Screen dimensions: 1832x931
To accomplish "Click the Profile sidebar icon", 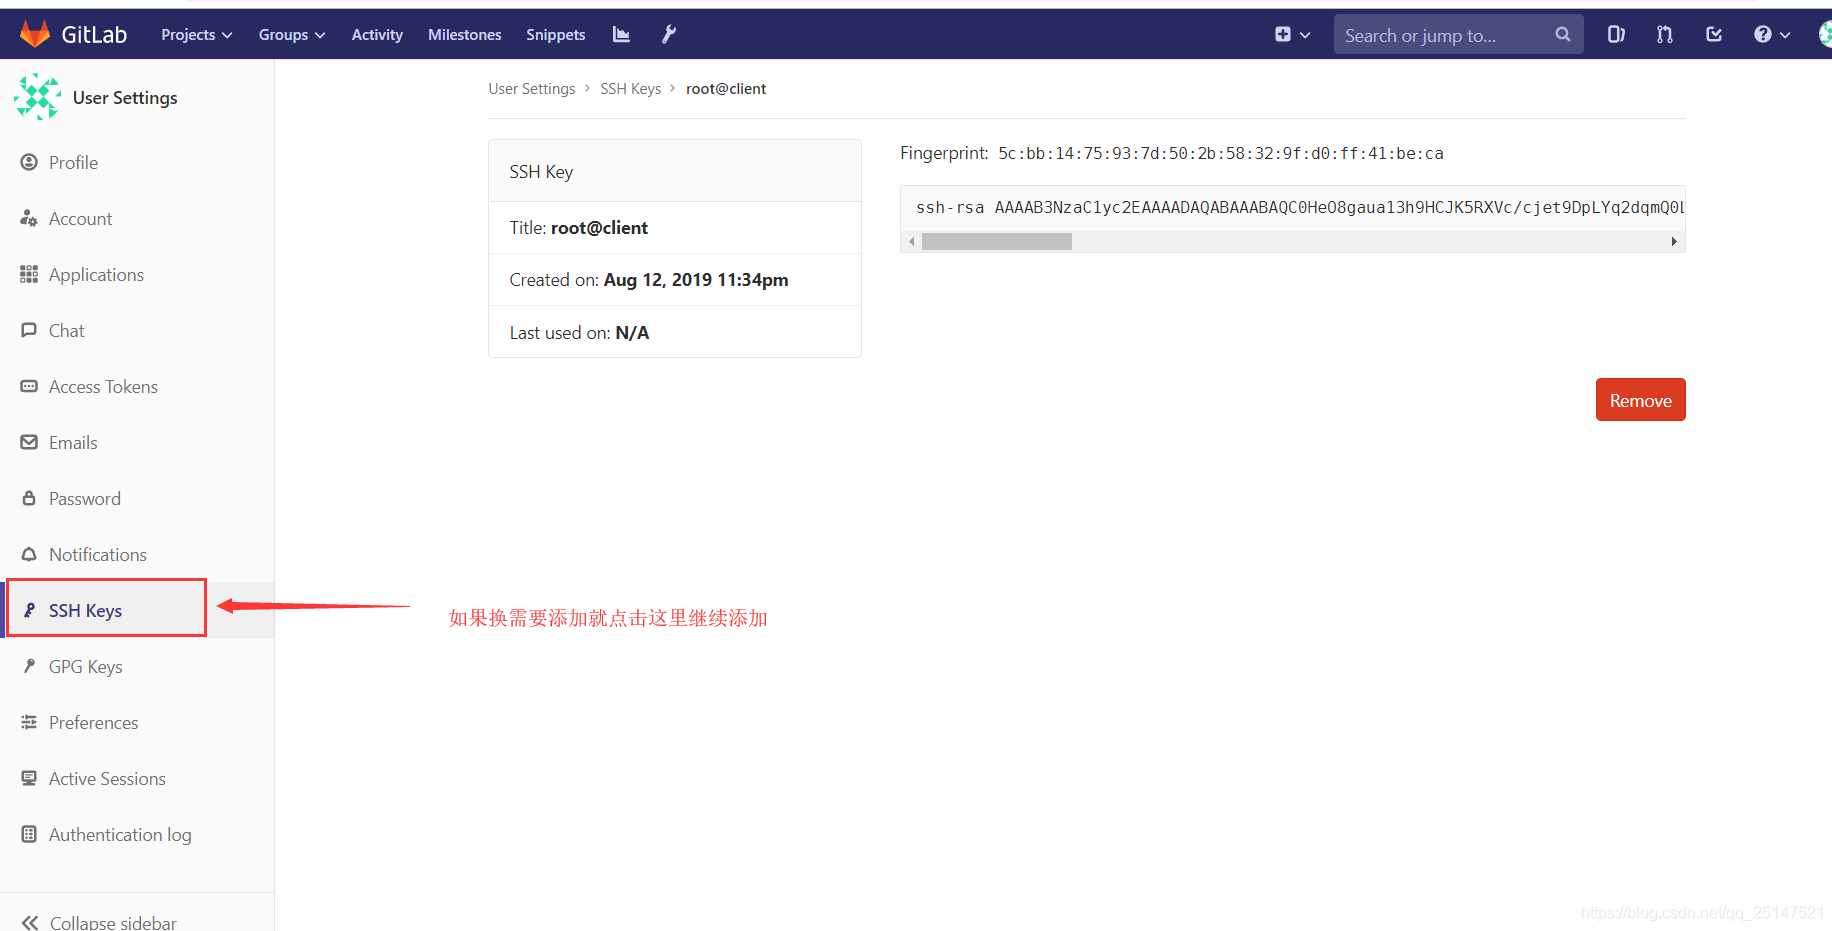I will (29, 162).
